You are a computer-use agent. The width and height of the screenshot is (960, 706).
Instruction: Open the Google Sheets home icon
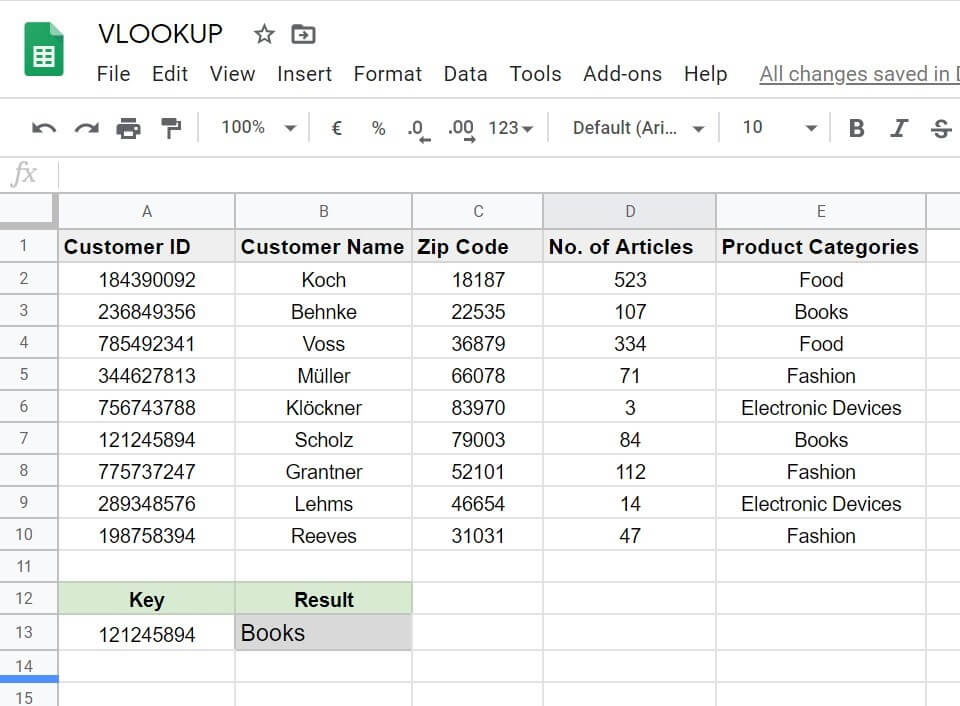pos(43,49)
